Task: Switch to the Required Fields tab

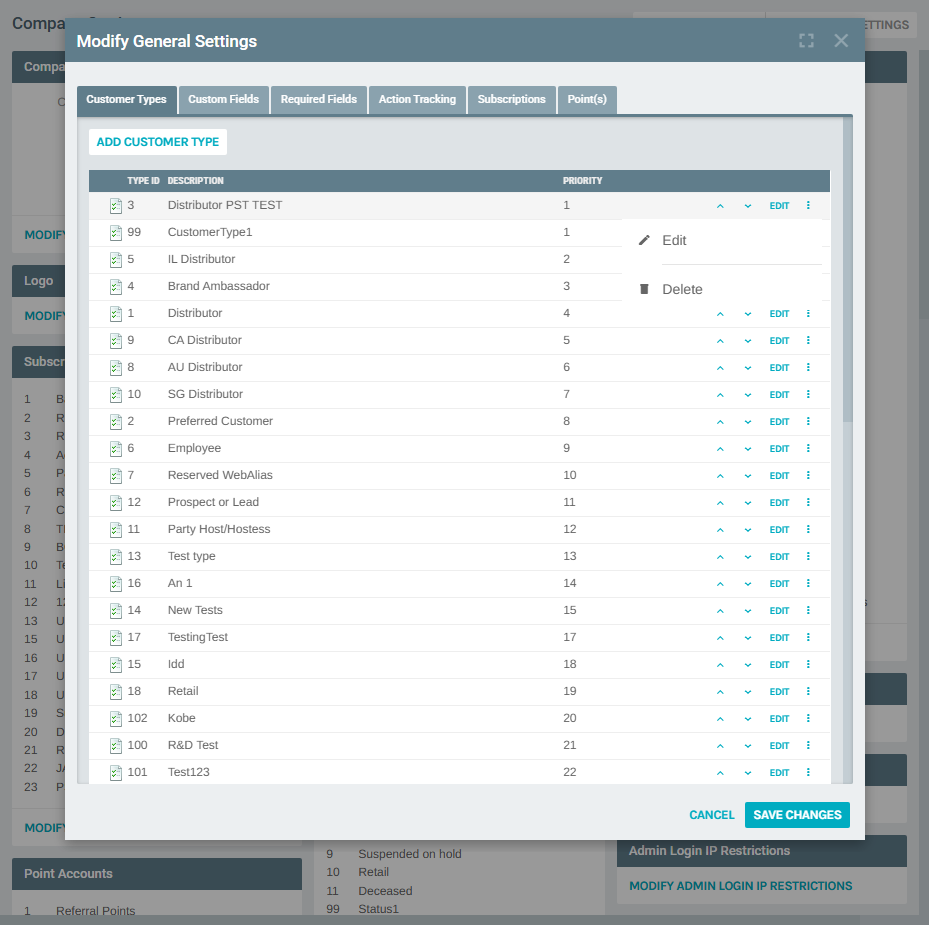Action: 319,100
